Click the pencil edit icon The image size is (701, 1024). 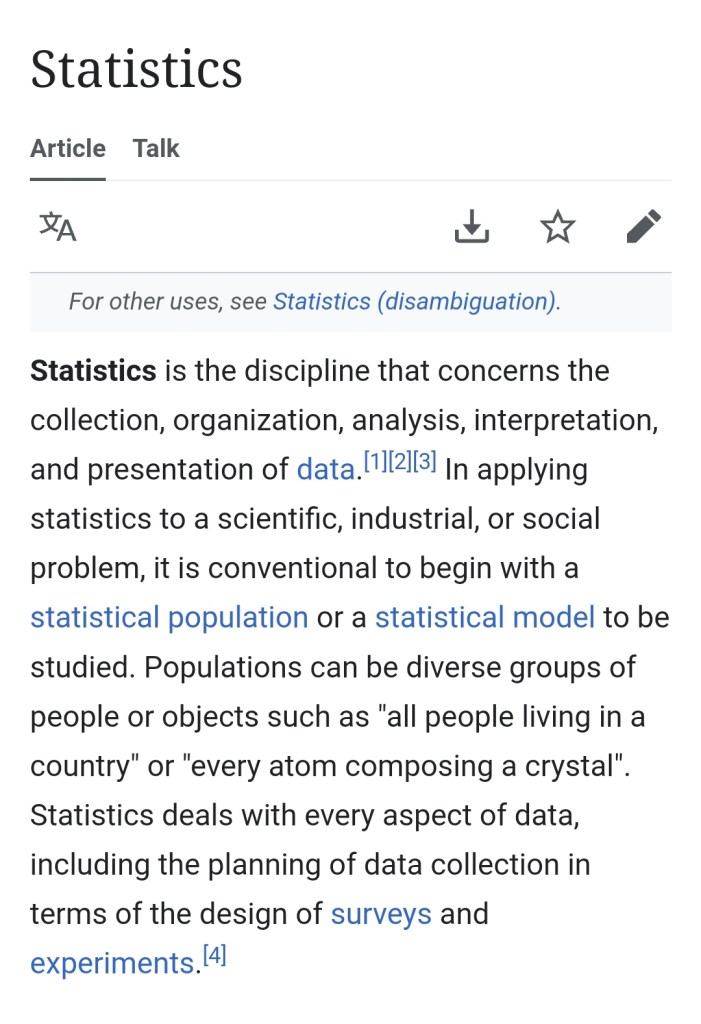click(643, 227)
